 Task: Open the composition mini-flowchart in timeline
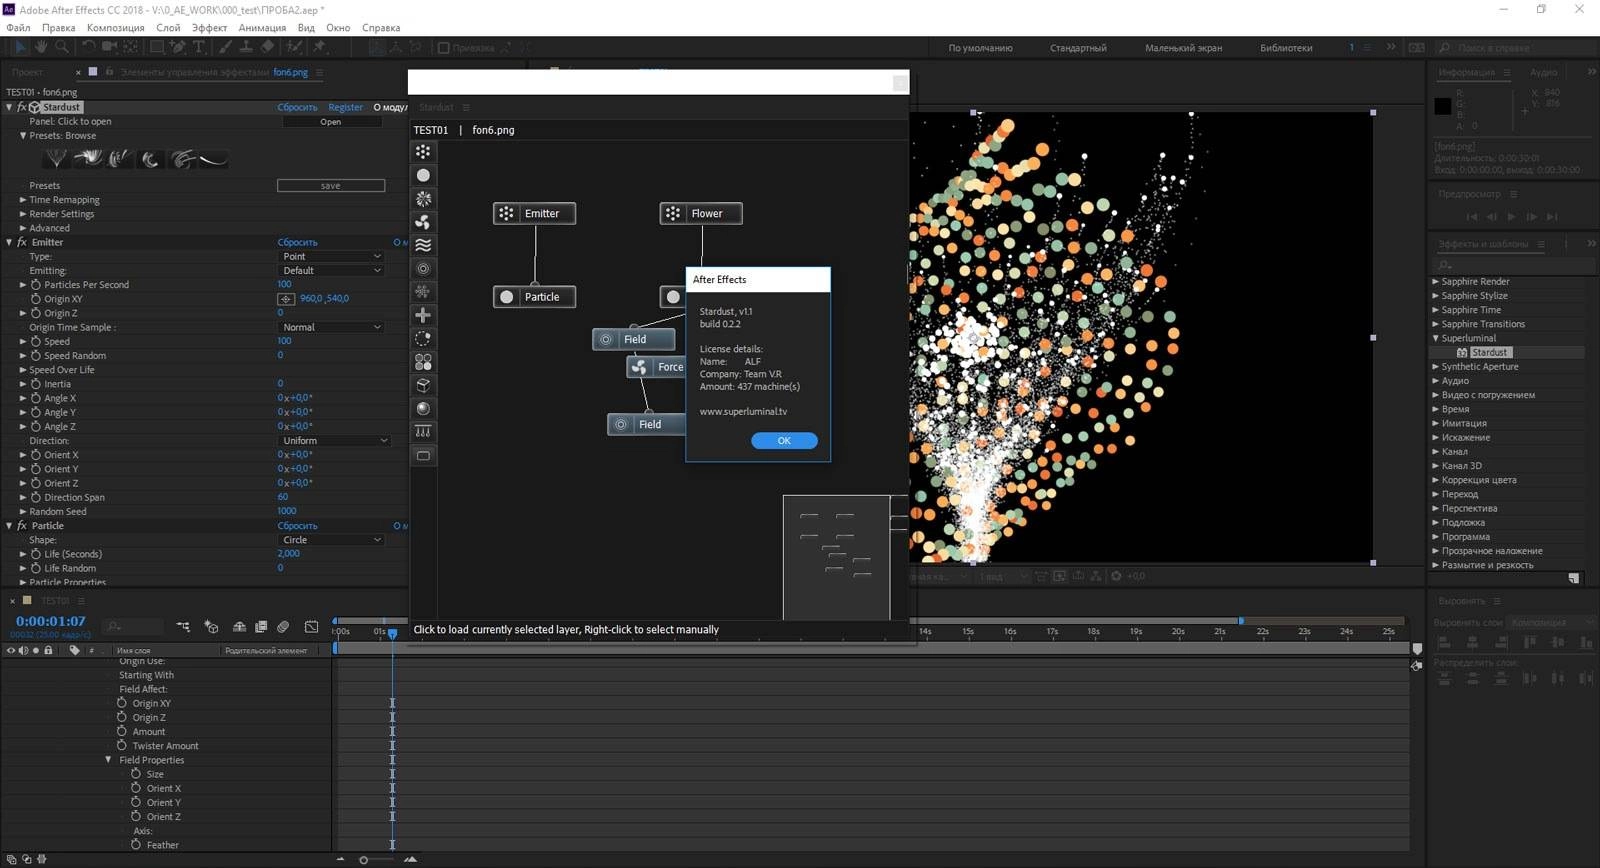point(183,627)
